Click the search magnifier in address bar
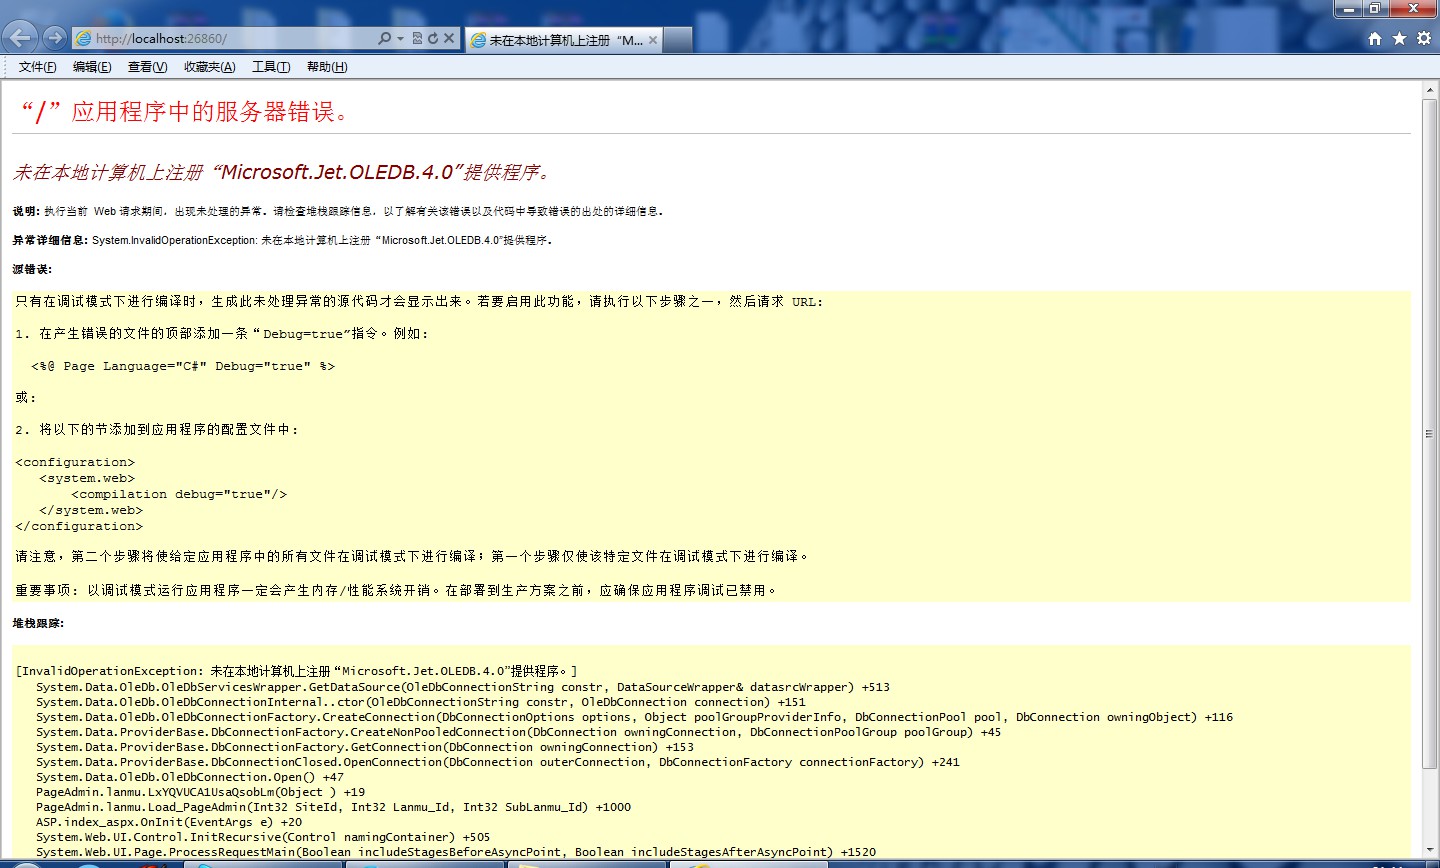 click(384, 38)
